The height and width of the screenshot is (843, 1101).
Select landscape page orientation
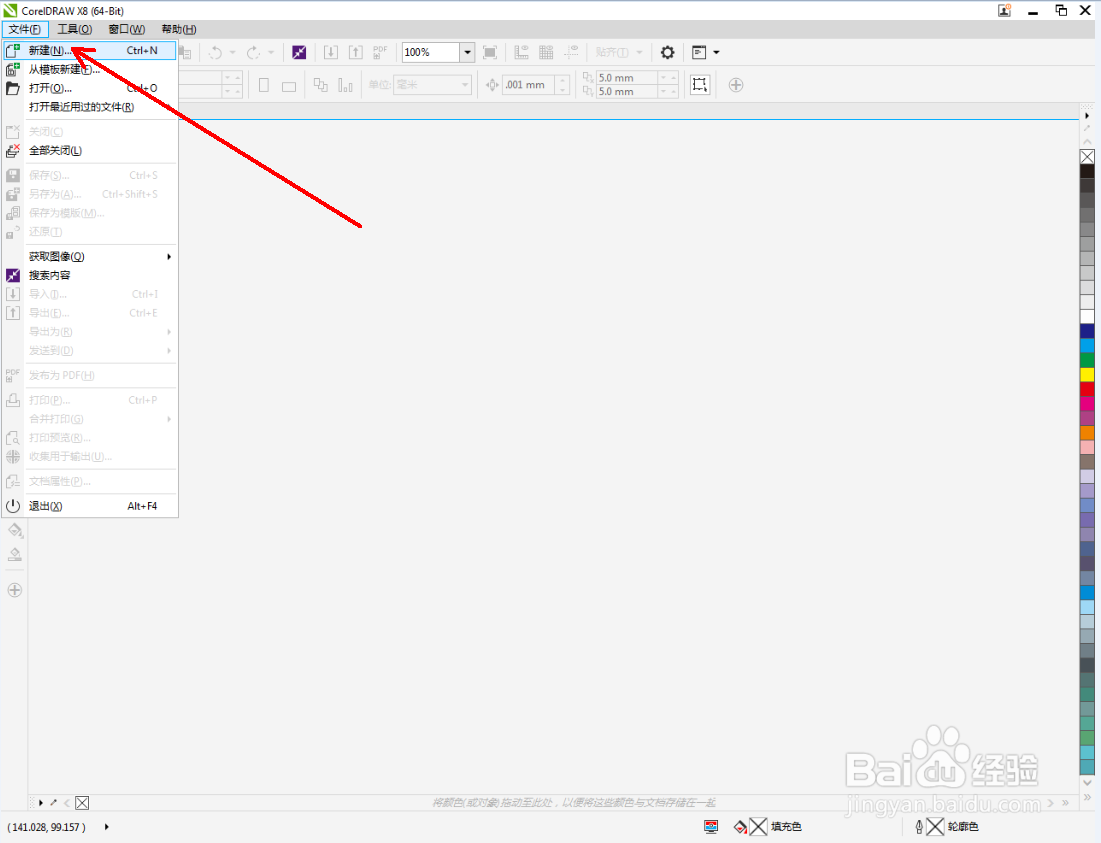289,86
